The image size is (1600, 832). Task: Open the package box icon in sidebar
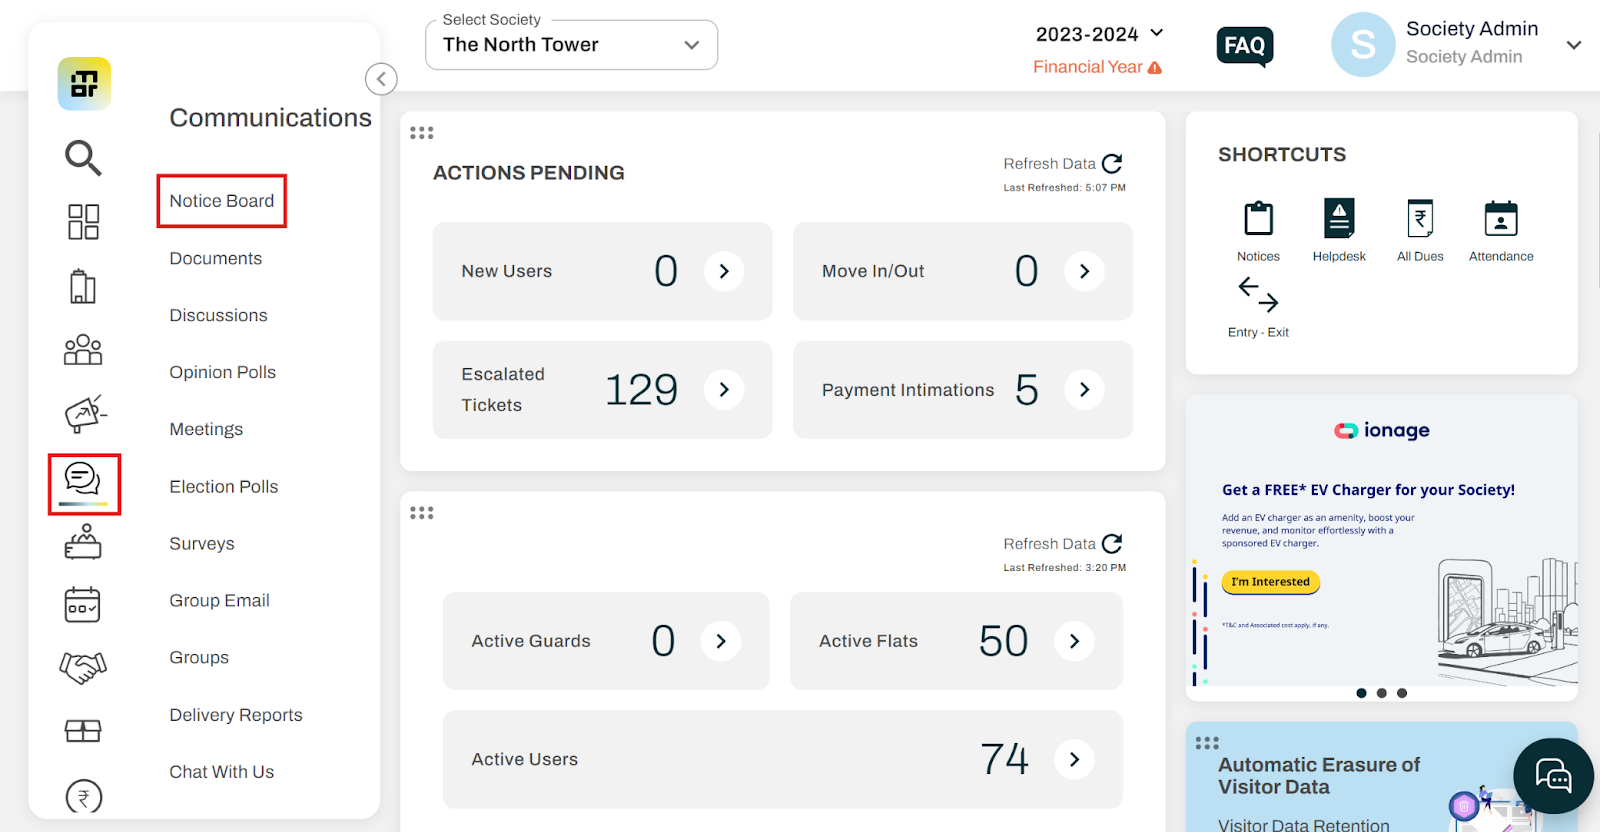(83, 731)
